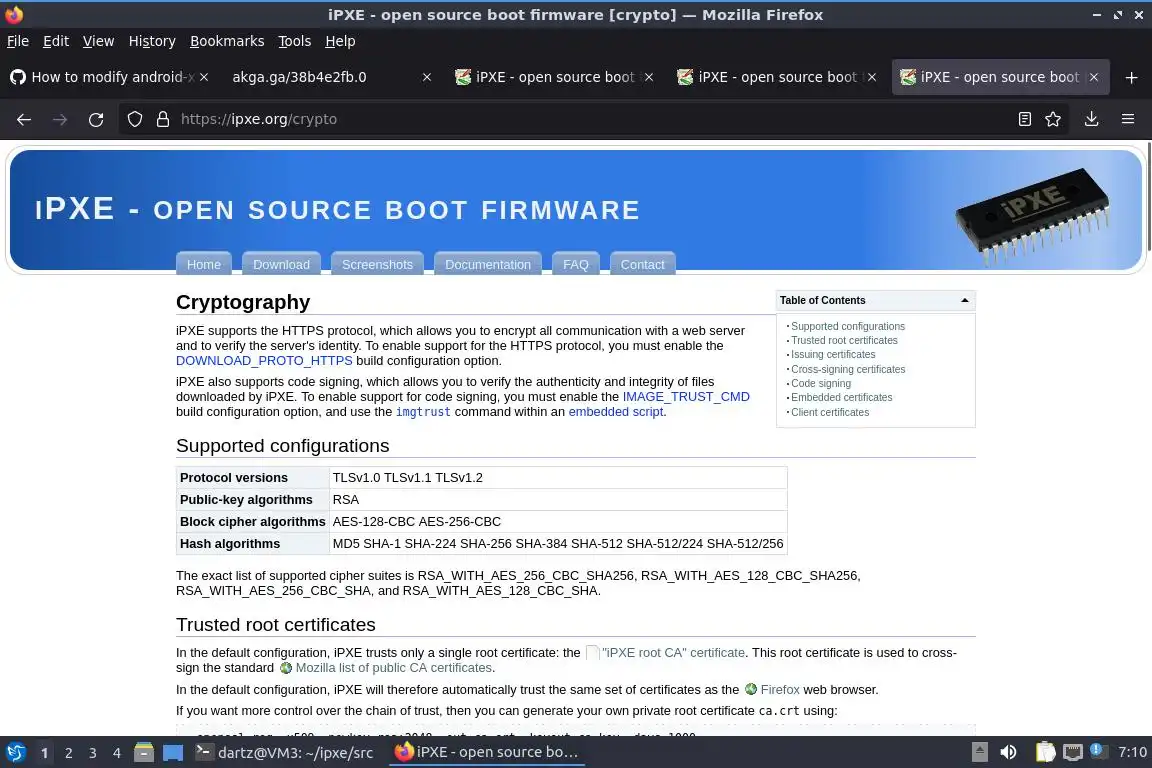The width and height of the screenshot is (1152, 768).
Task: Open the Download page tab
Action: pyautogui.click(x=281, y=264)
